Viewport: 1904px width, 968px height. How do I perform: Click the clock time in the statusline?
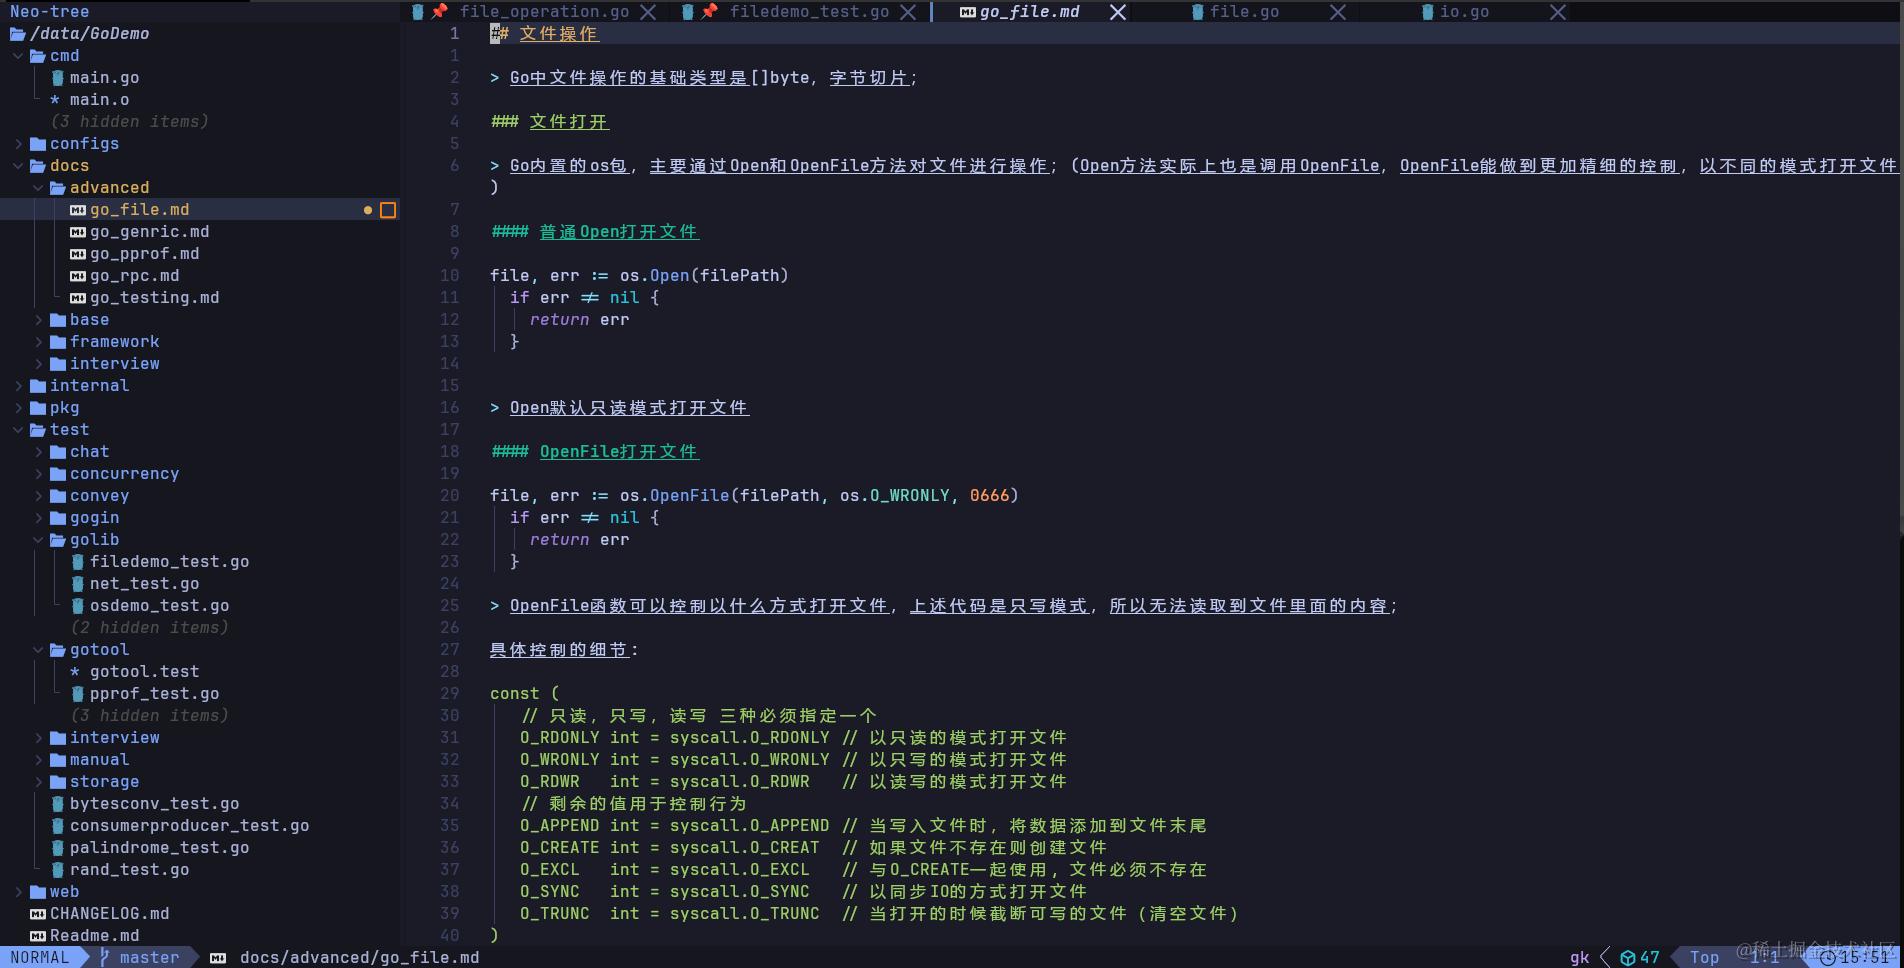click(x=1865, y=957)
